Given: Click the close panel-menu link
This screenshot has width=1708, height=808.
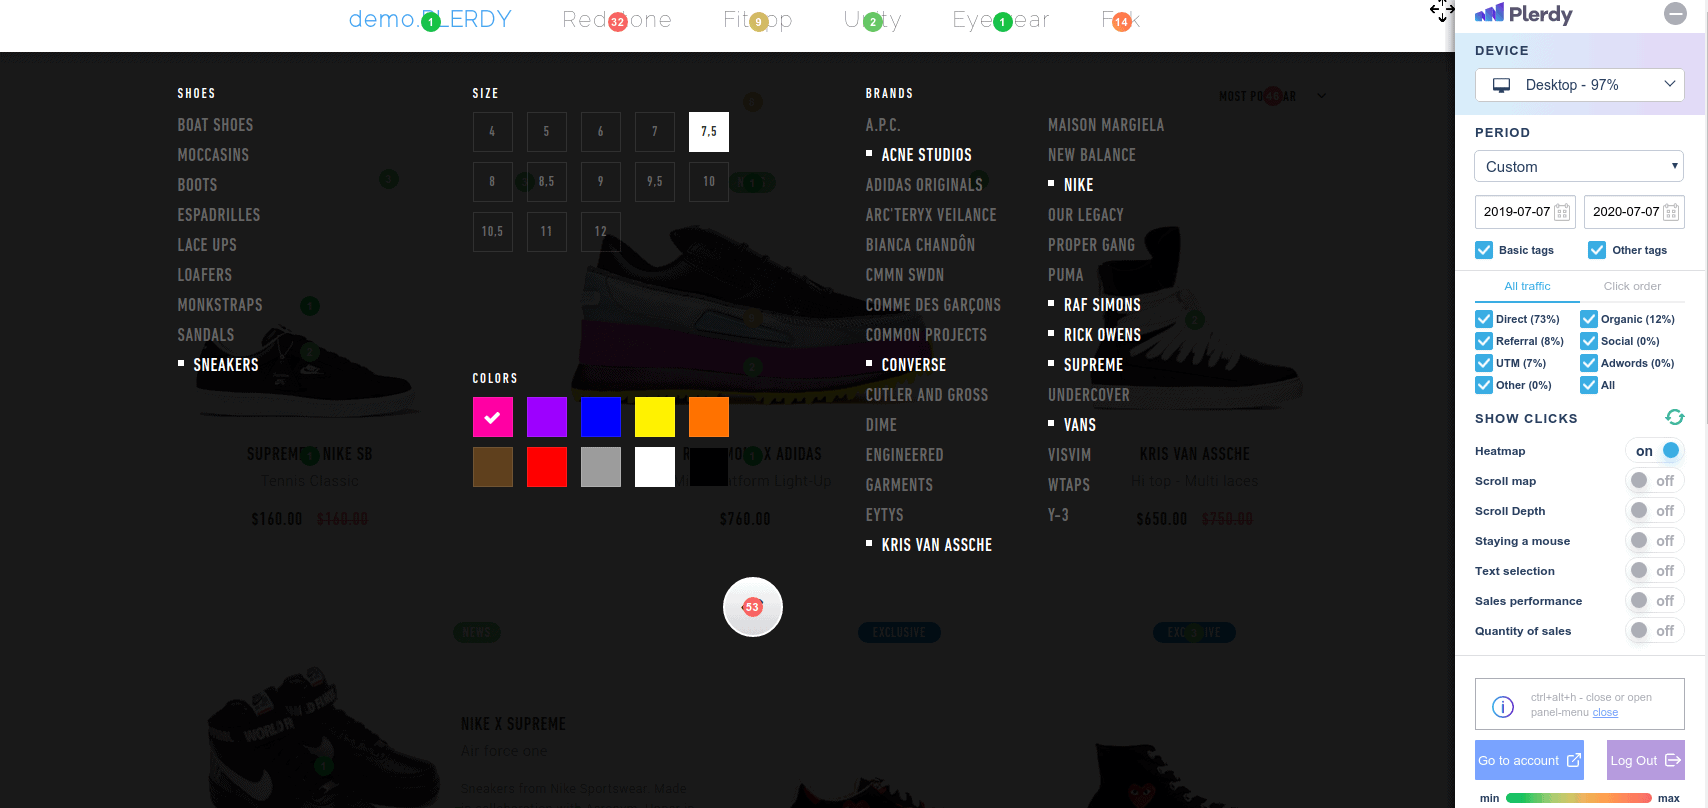Looking at the screenshot, I should (1605, 712).
